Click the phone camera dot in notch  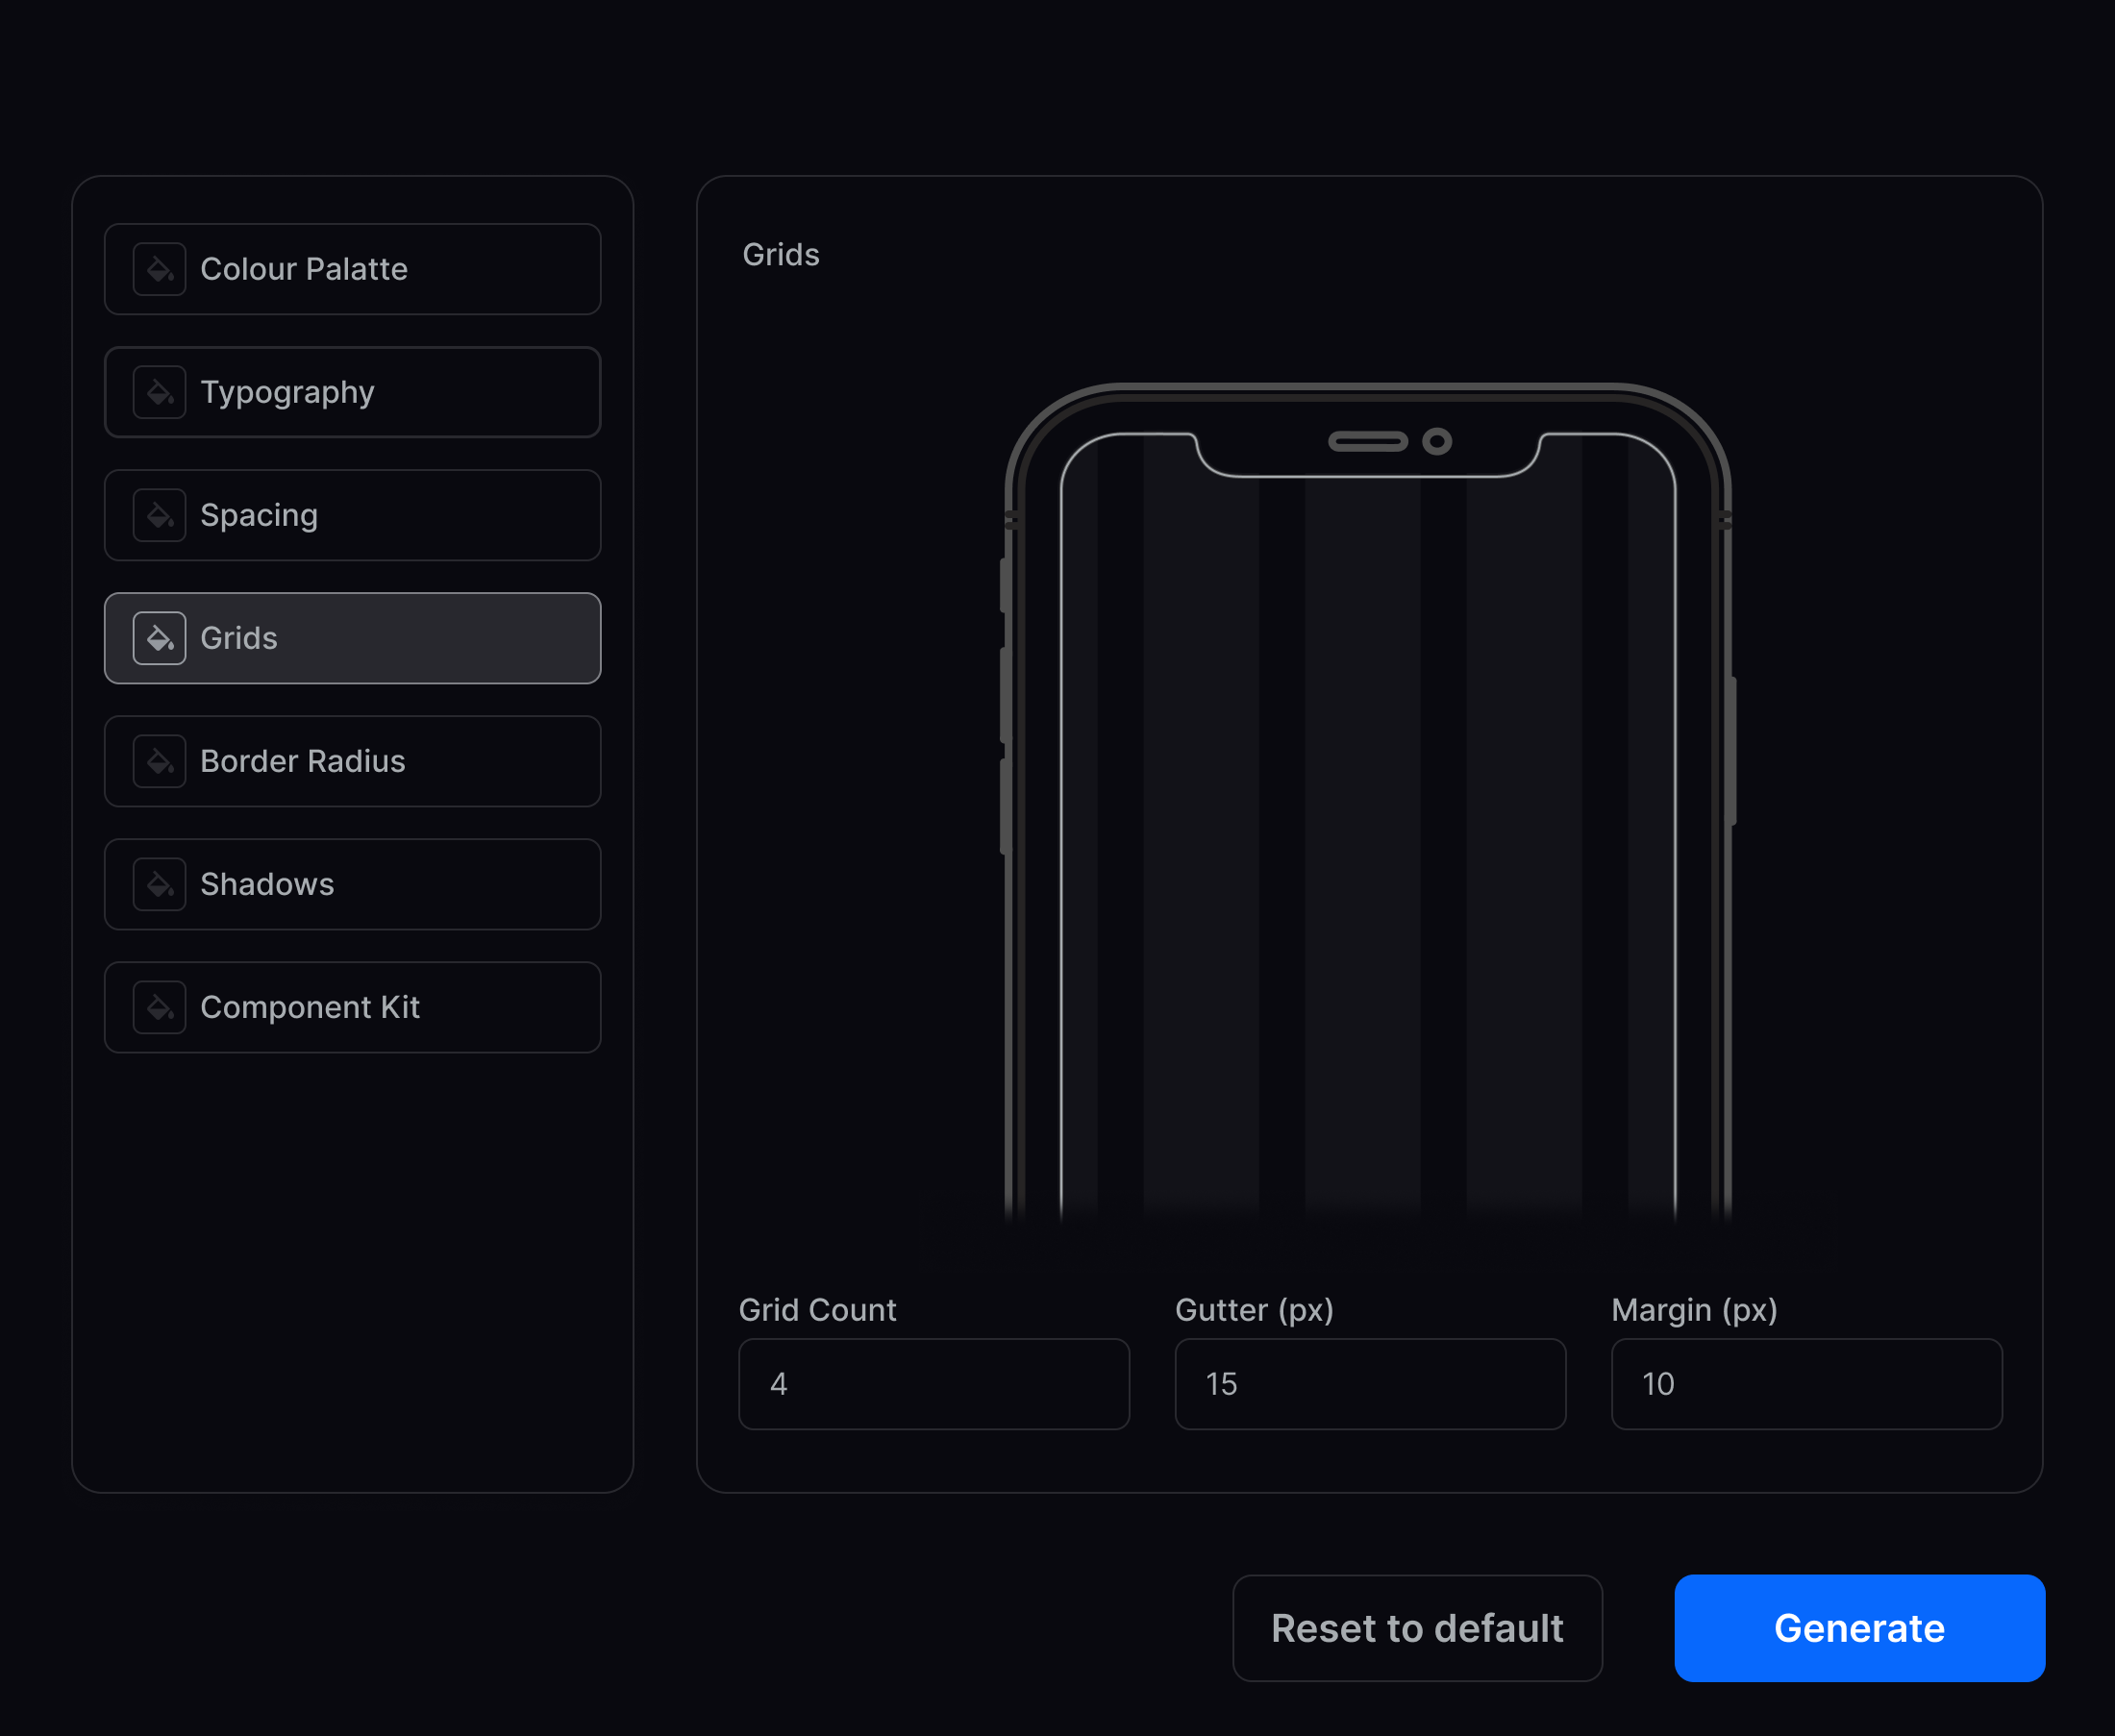coord(1436,441)
